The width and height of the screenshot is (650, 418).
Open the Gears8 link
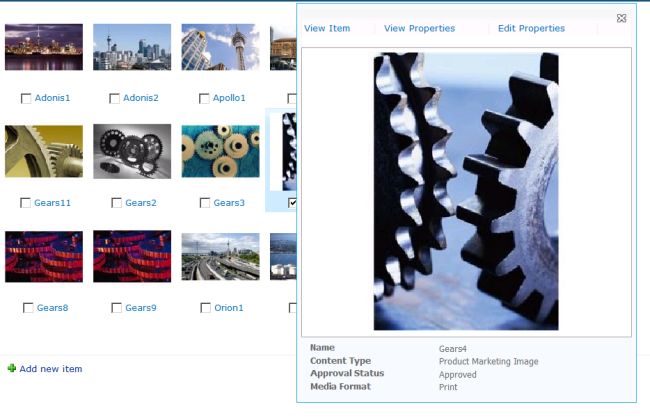52,308
